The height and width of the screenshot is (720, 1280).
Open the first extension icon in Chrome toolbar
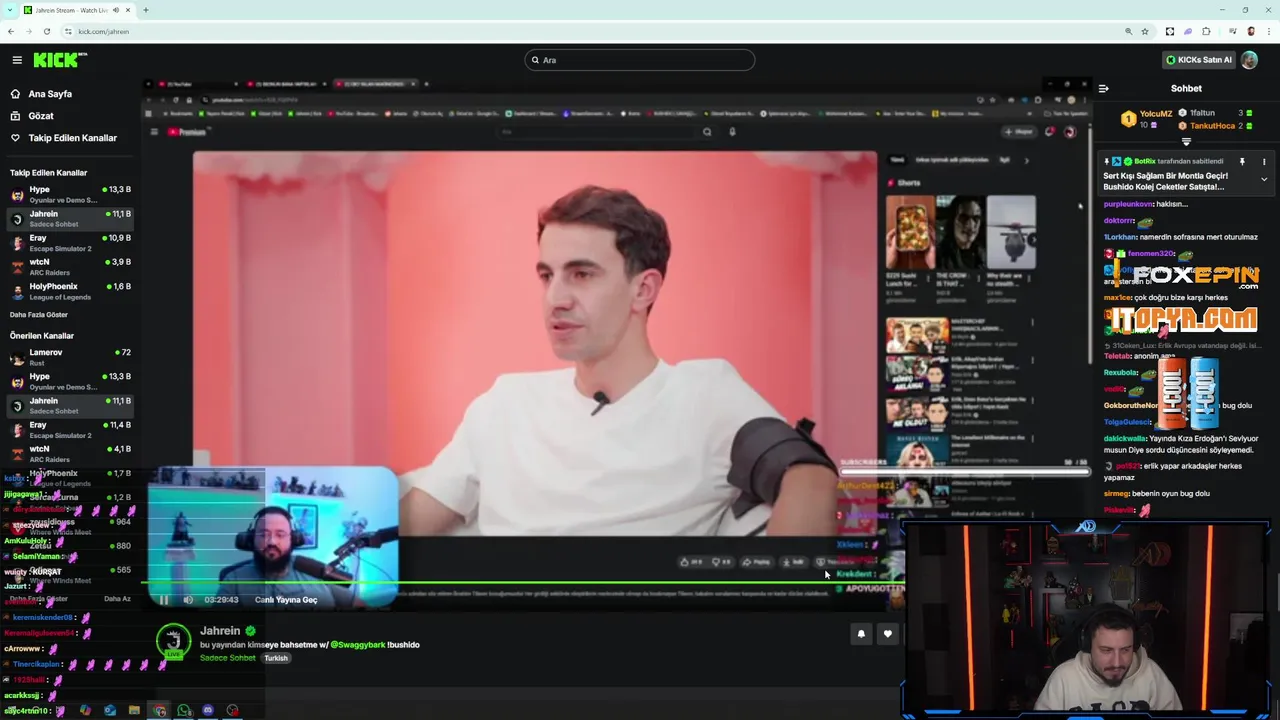click(x=1170, y=31)
